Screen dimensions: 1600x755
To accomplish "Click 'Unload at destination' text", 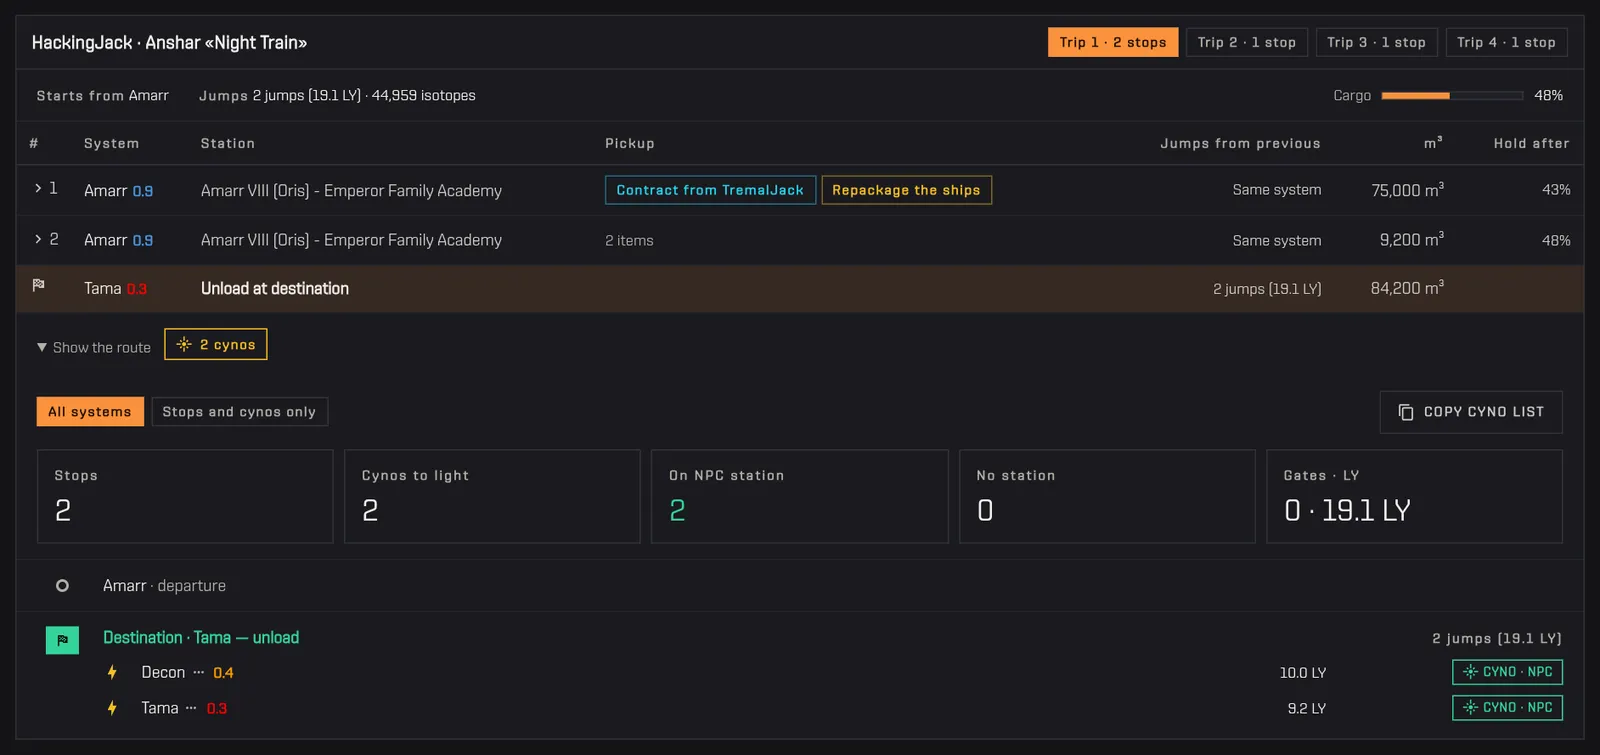I will 275,288.
